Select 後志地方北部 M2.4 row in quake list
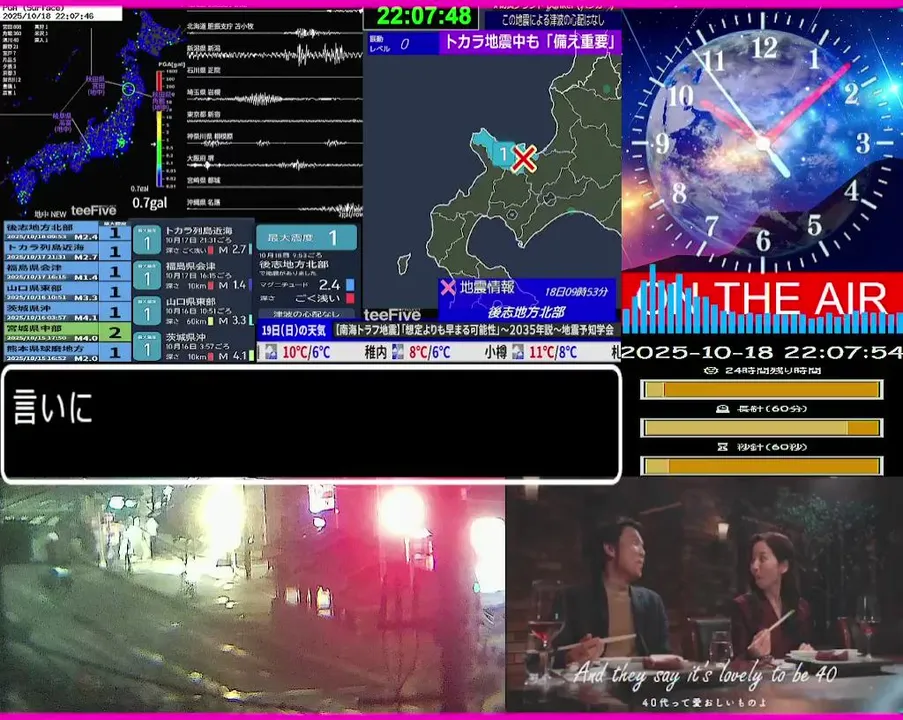 click(x=67, y=232)
